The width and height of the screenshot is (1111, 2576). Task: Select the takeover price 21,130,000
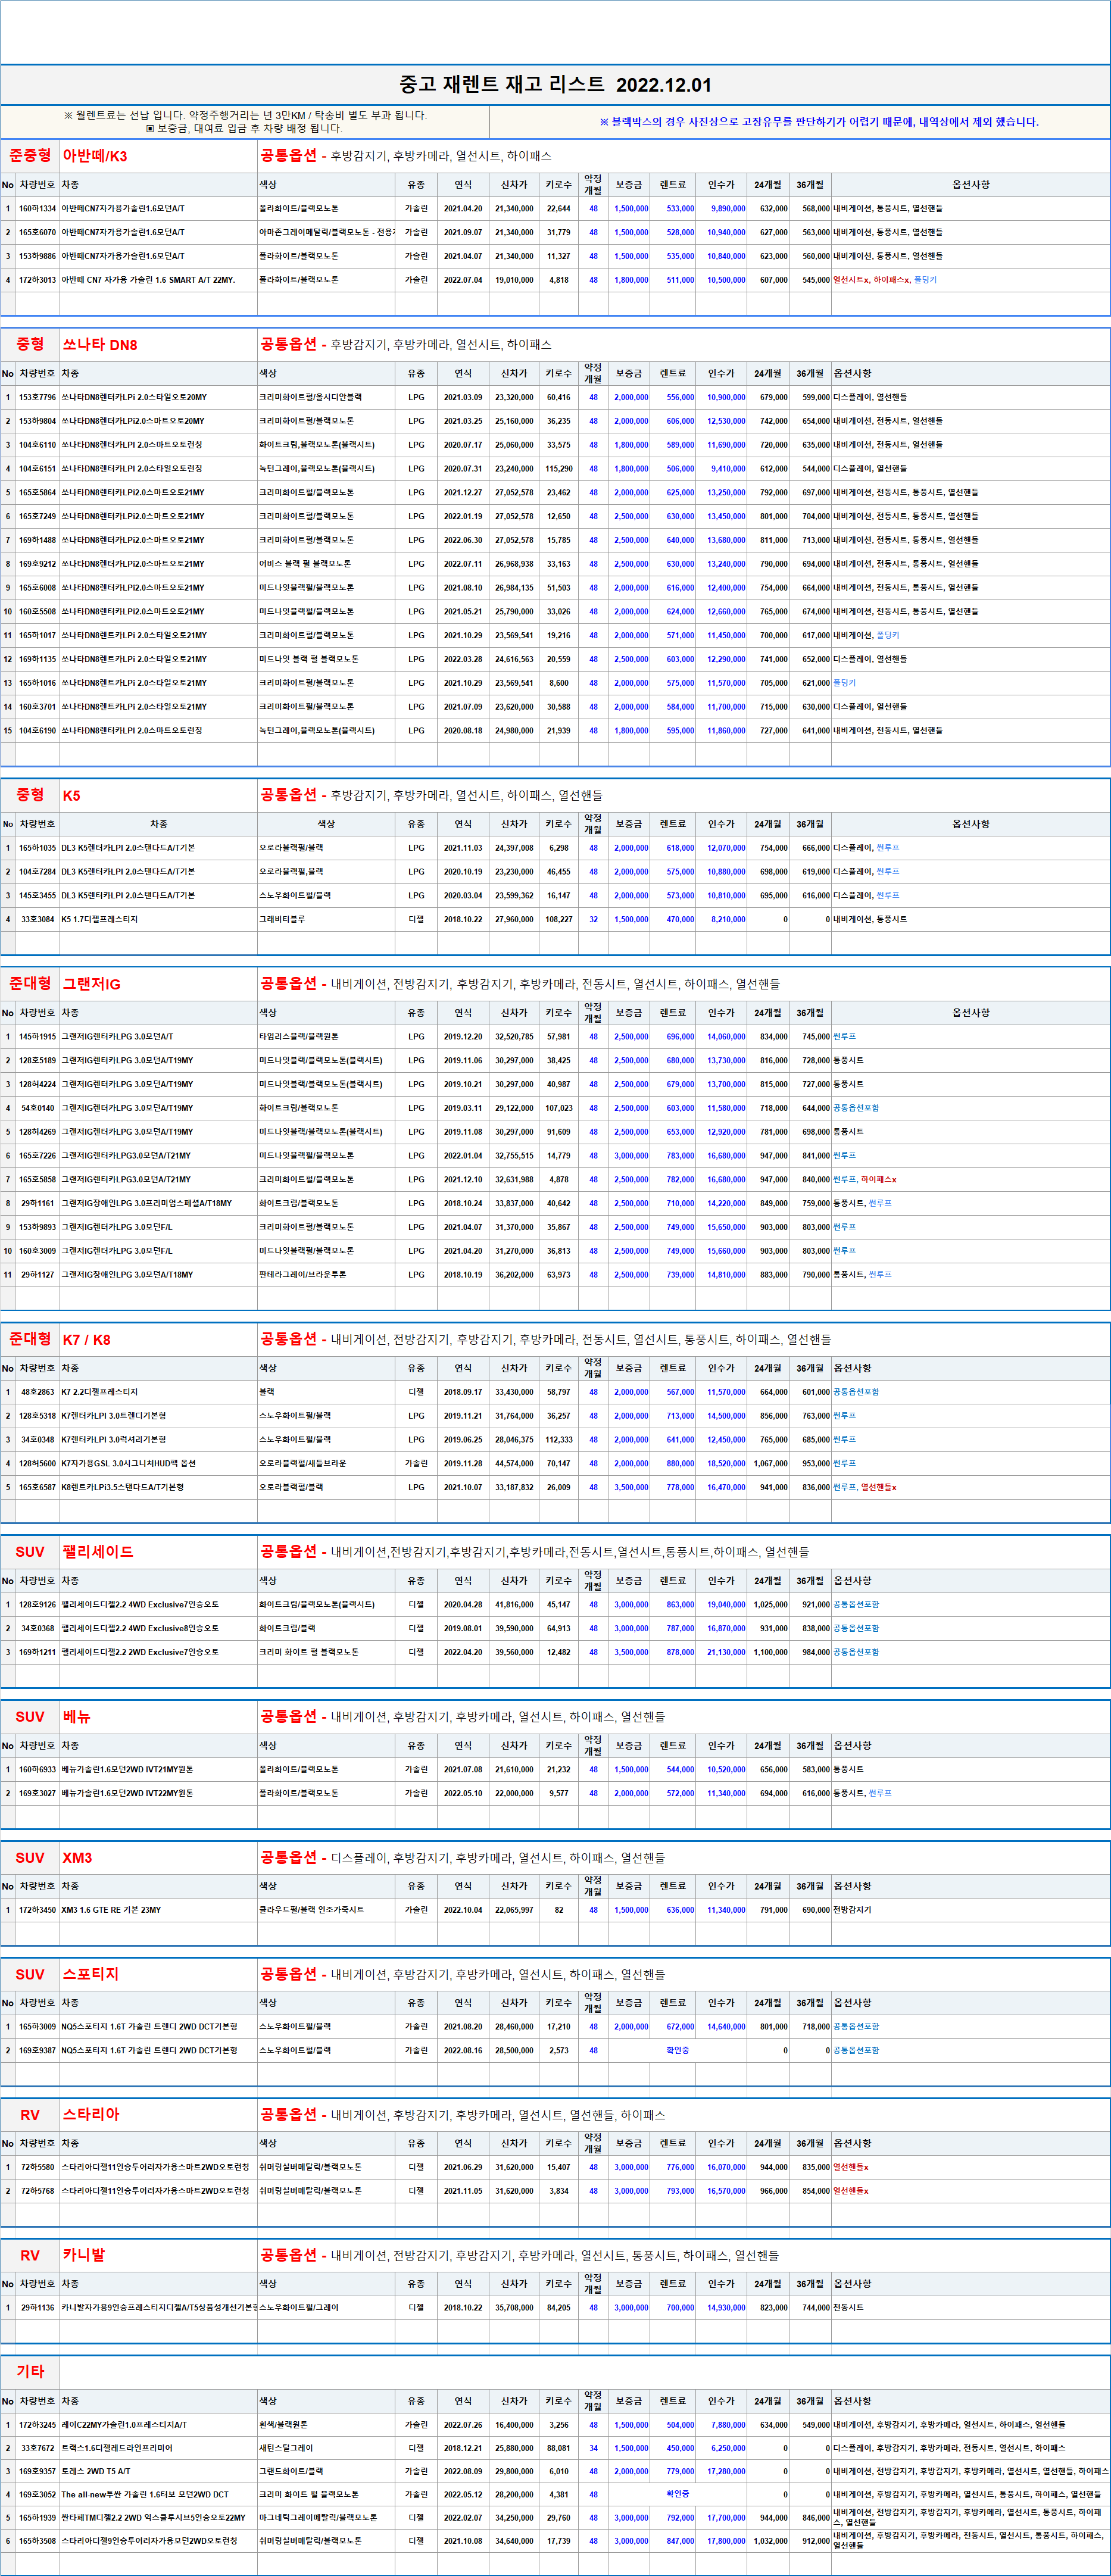(x=726, y=1652)
